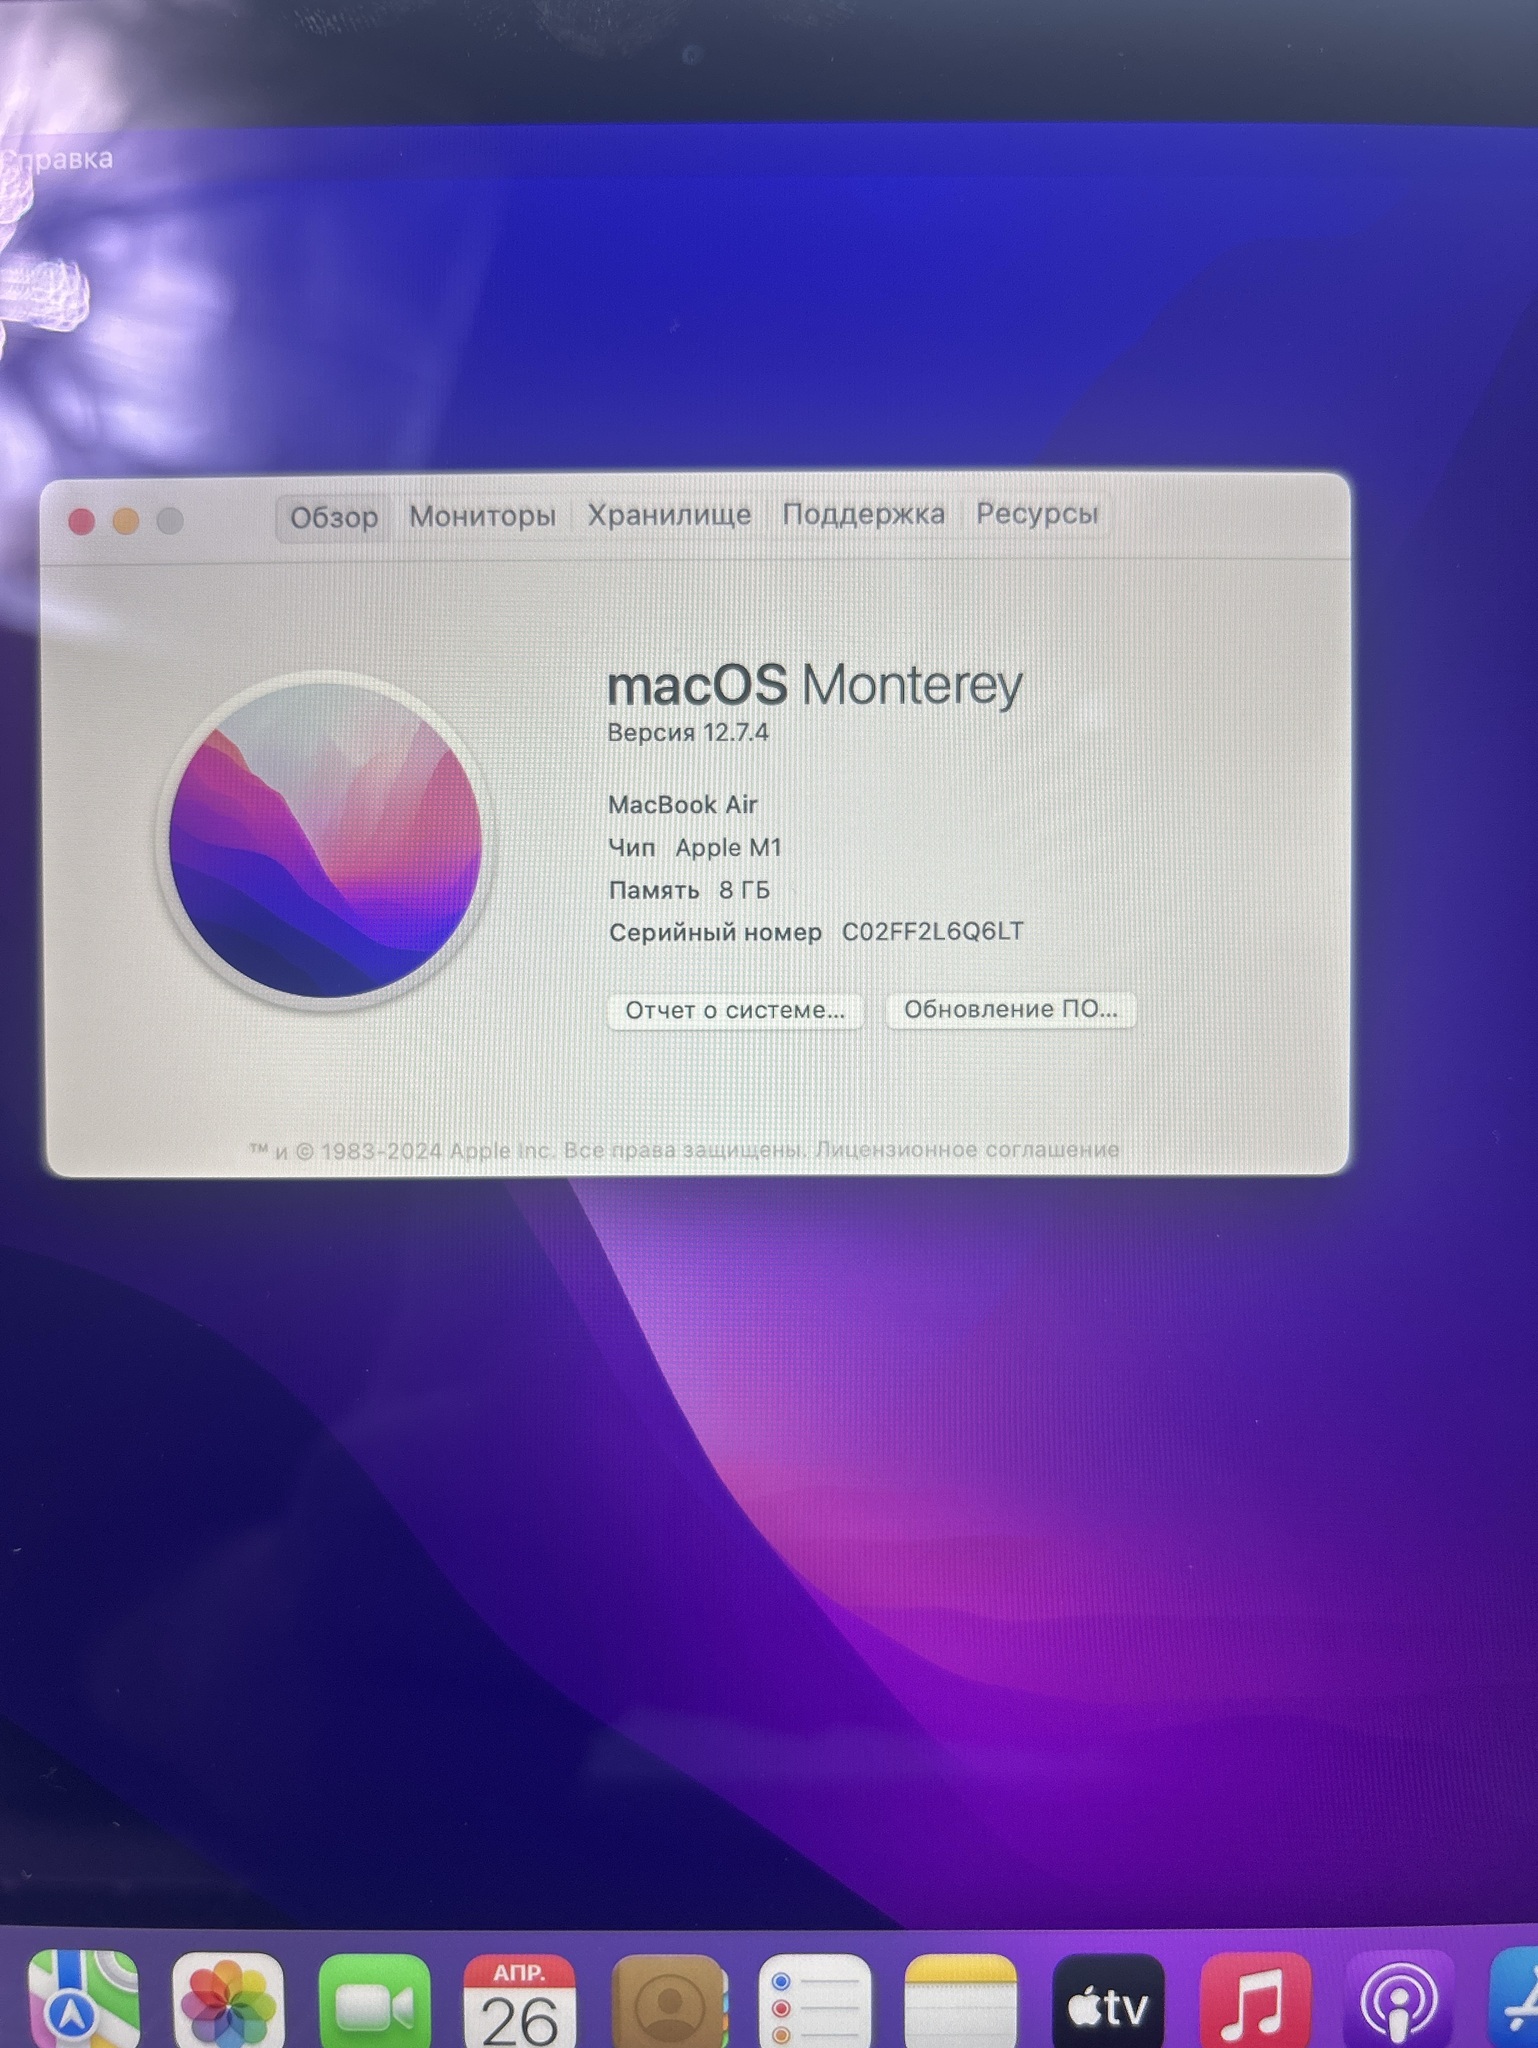The width and height of the screenshot is (1538, 2048).
Task: Open the Ресурсы tab
Action: (1037, 513)
